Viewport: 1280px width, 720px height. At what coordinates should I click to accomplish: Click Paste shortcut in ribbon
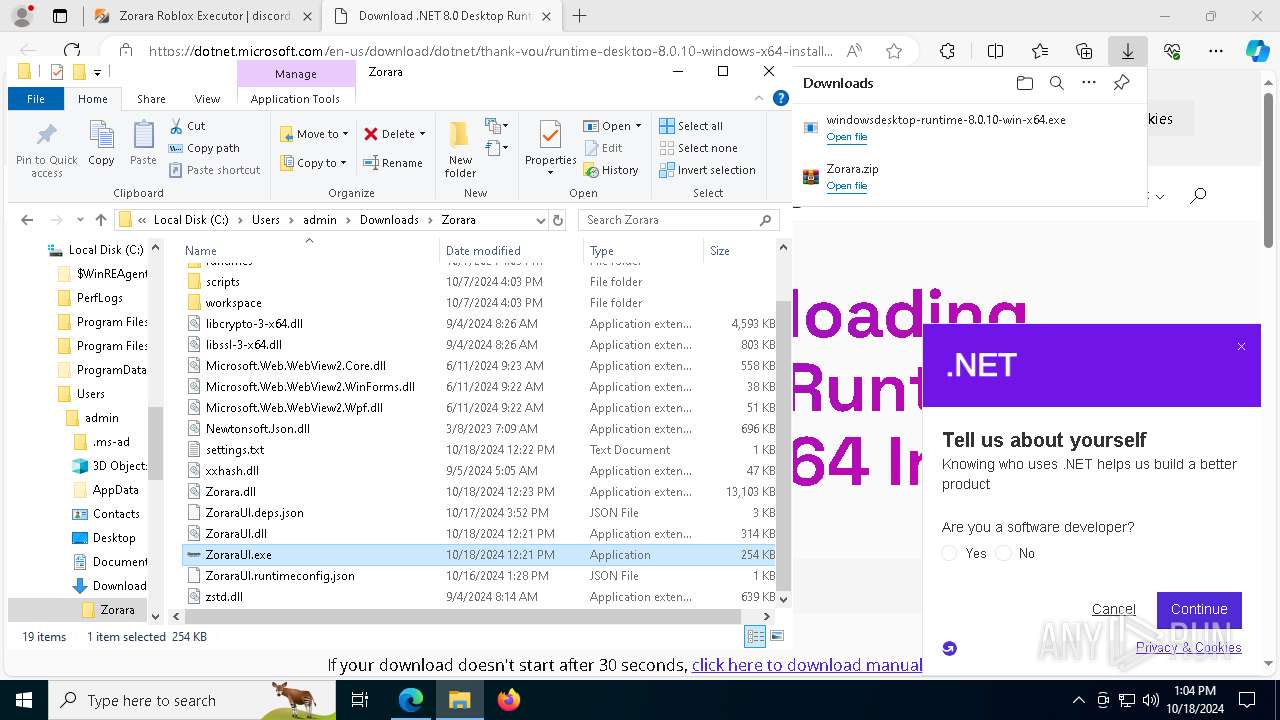click(214, 170)
